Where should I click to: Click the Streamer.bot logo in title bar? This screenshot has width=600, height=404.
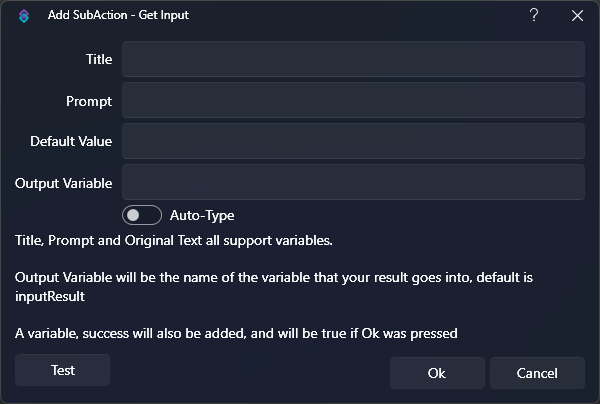click(x=25, y=16)
